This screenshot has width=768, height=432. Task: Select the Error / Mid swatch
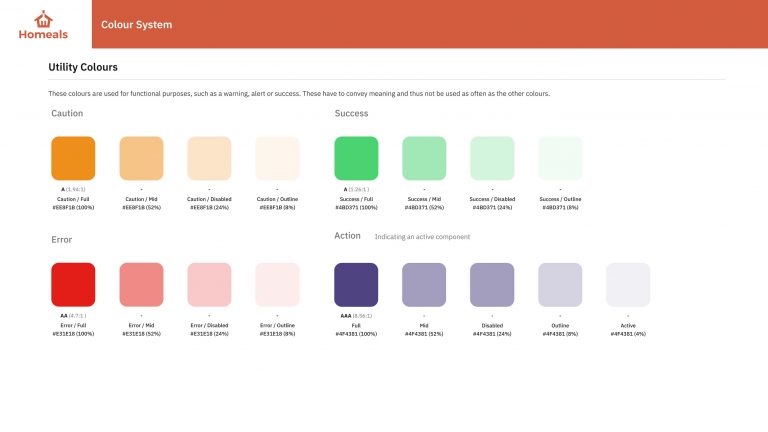pyautogui.click(x=141, y=285)
